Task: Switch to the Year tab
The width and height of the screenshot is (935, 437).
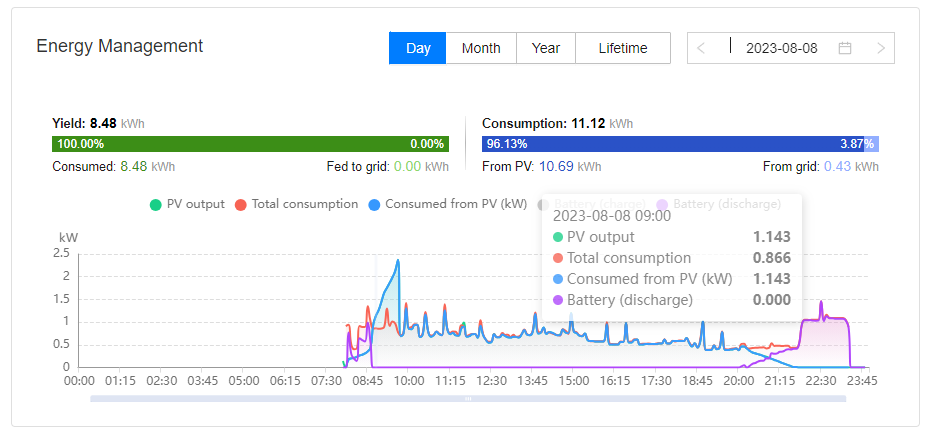Action: 546,48
